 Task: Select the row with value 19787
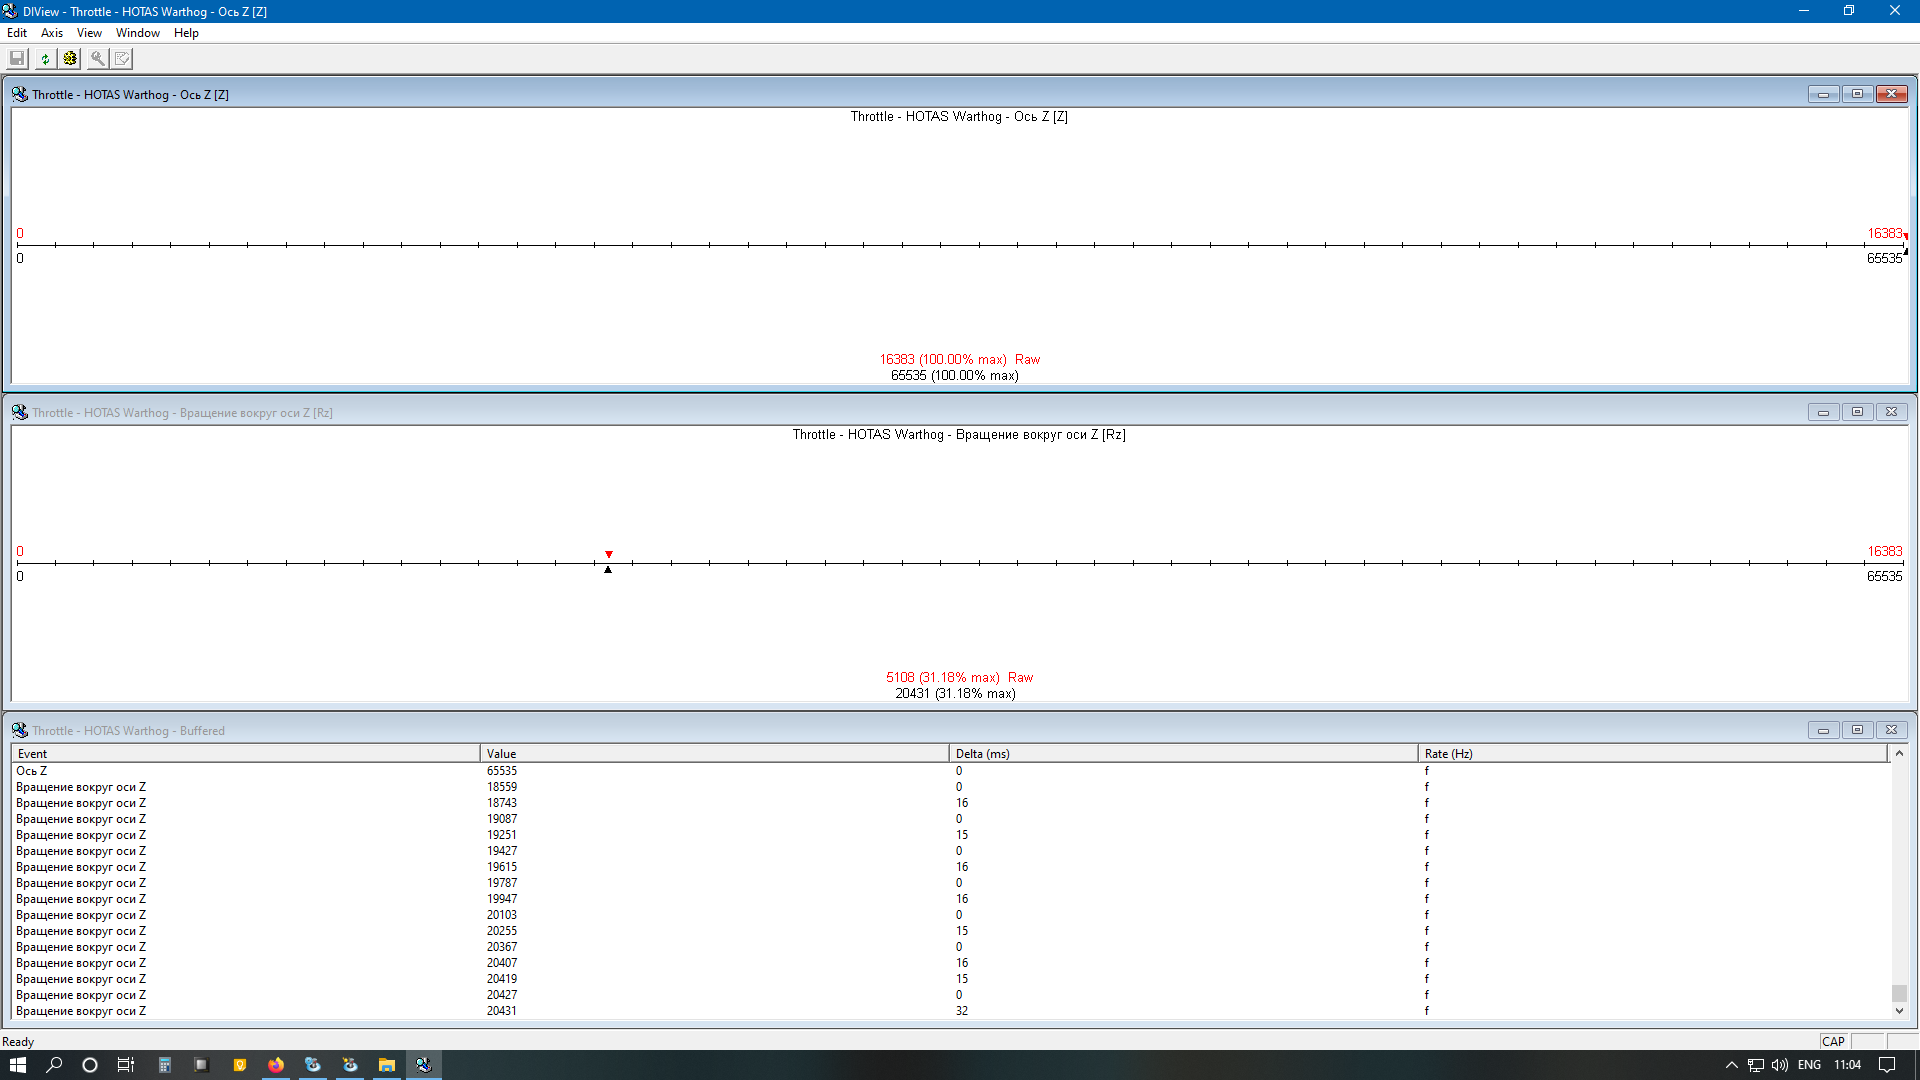(950, 883)
